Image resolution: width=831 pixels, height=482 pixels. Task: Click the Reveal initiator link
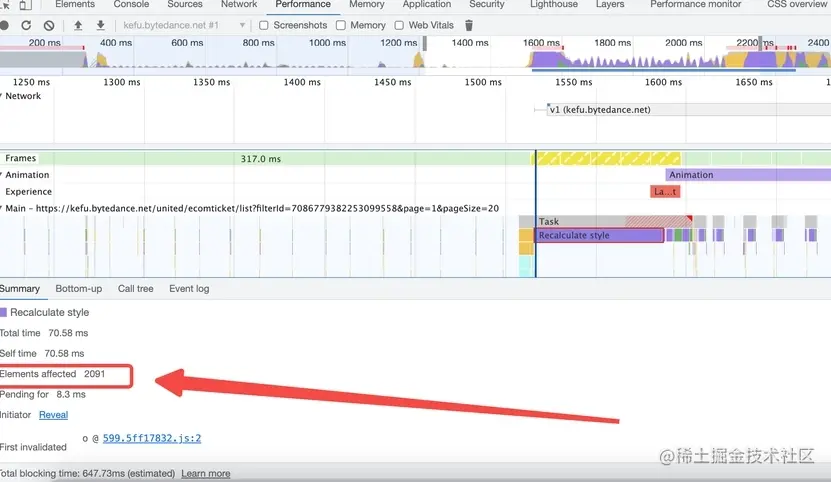click(54, 415)
